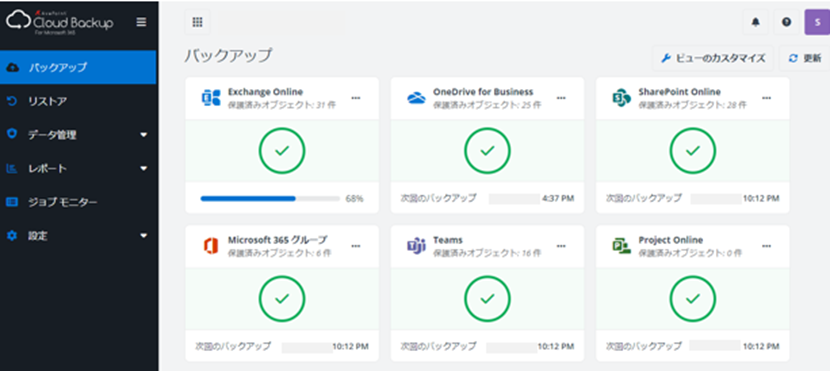Click the help question mark icon
The height and width of the screenshot is (371, 830).
[787, 22]
